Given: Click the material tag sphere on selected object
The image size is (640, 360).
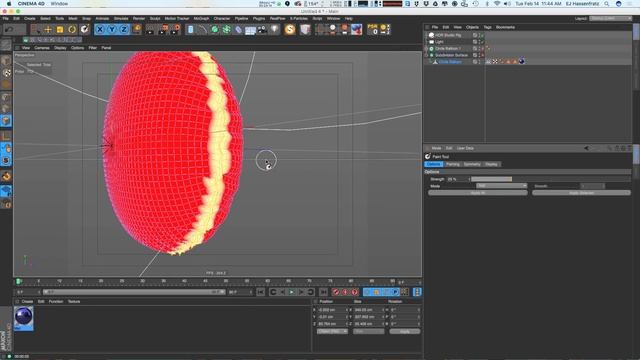Looking at the screenshot, I should pyautogui.click(x=521, y=62).
